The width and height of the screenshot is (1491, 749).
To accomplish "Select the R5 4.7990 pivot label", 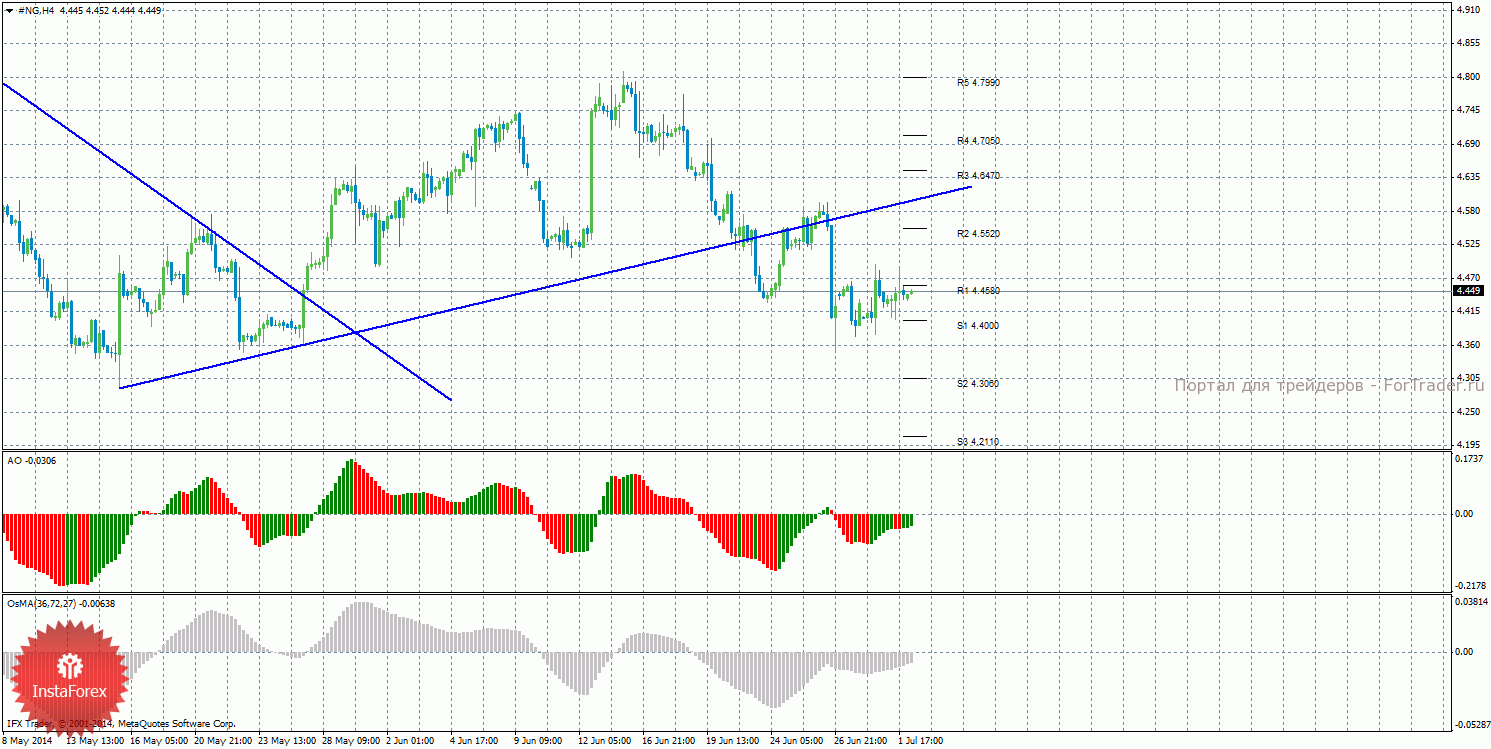I will [x=978, y=83].
